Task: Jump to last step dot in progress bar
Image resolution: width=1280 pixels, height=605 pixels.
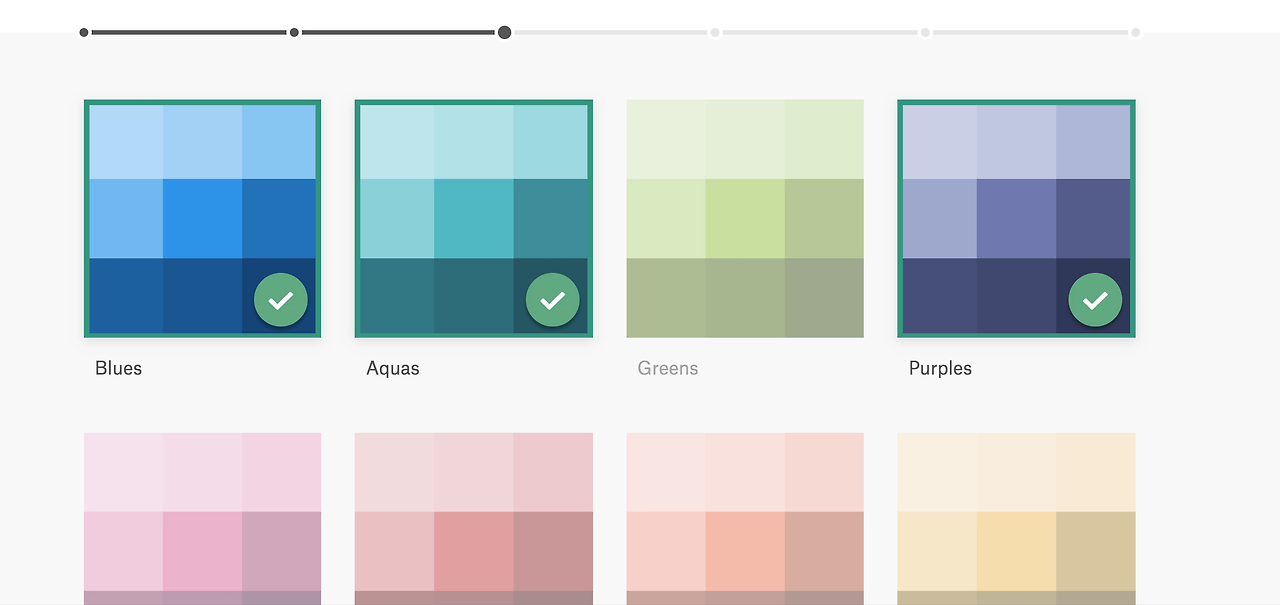Action: click(1135, 33)
